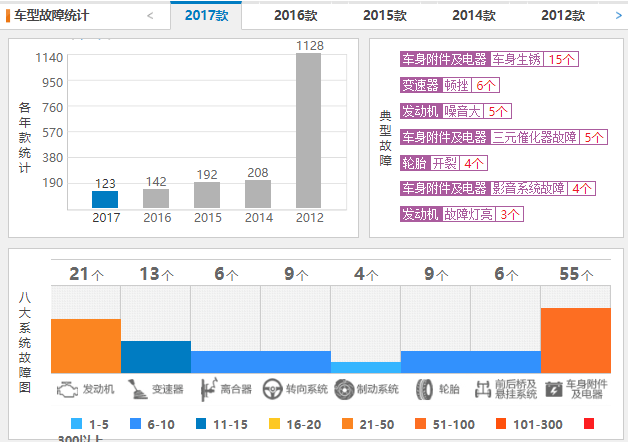Image resolution: width=628 pixels, height=442 pixels.
Task: Click the 2016 bar showing 142
Action: (156, 199)
